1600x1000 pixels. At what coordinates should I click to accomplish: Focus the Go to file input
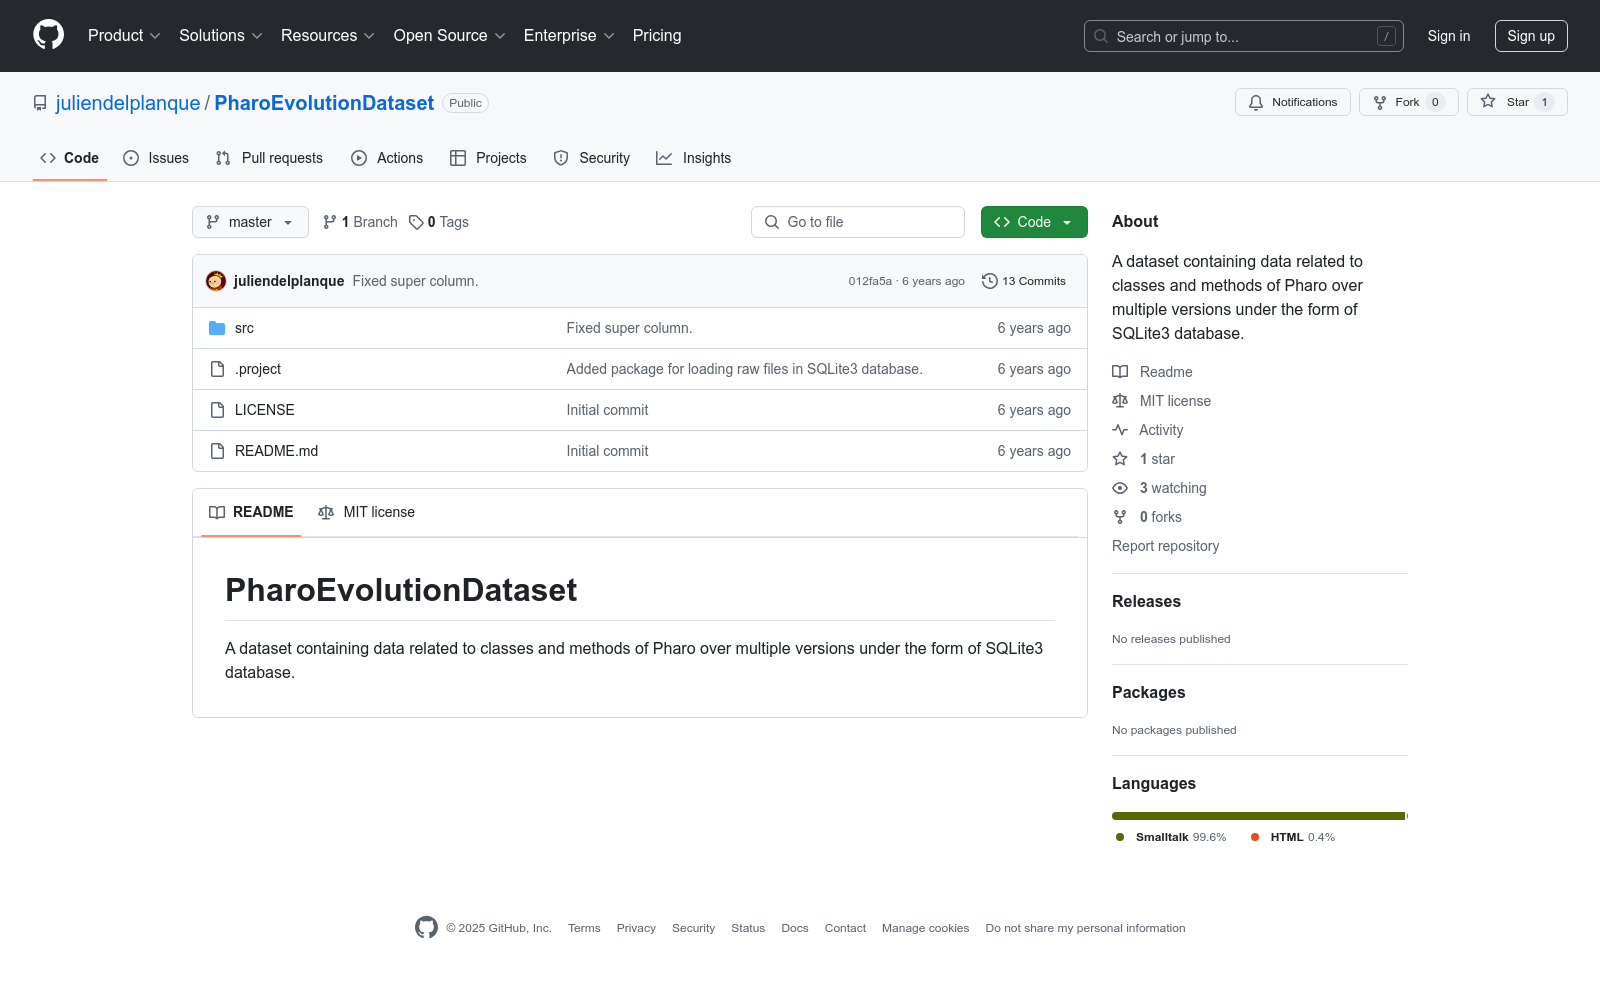pos(858,222)
